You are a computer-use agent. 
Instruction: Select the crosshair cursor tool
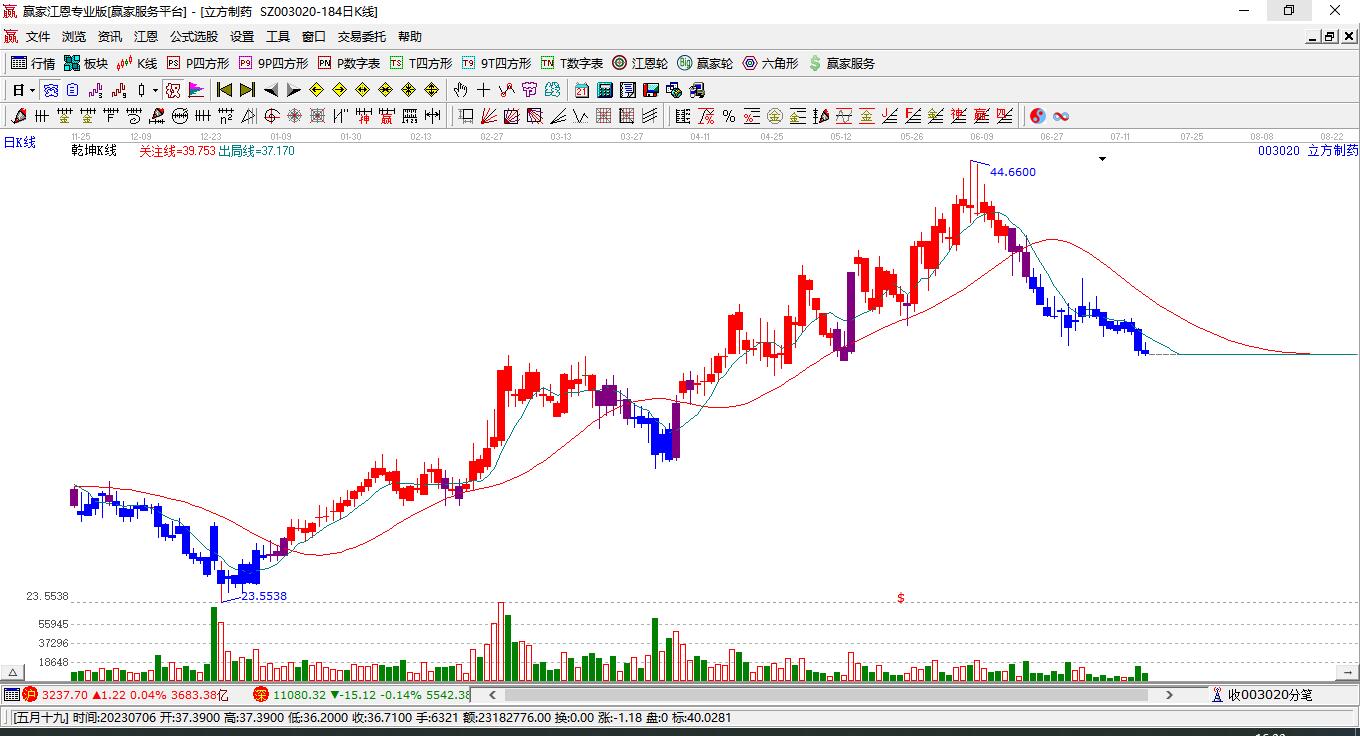tap(484, 90)
